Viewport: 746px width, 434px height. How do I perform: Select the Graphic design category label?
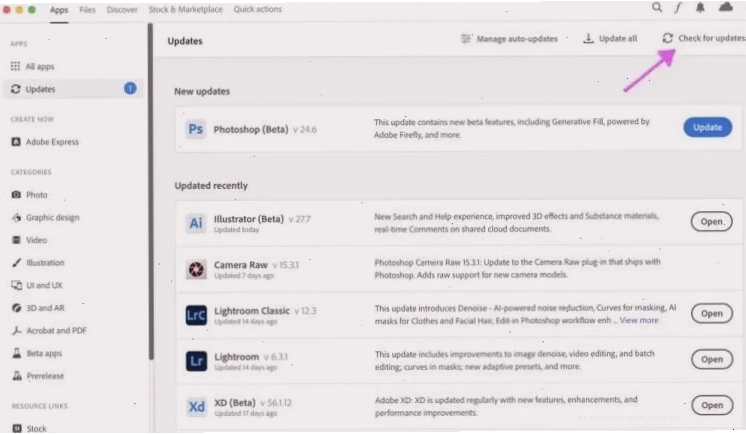(52, 217)
